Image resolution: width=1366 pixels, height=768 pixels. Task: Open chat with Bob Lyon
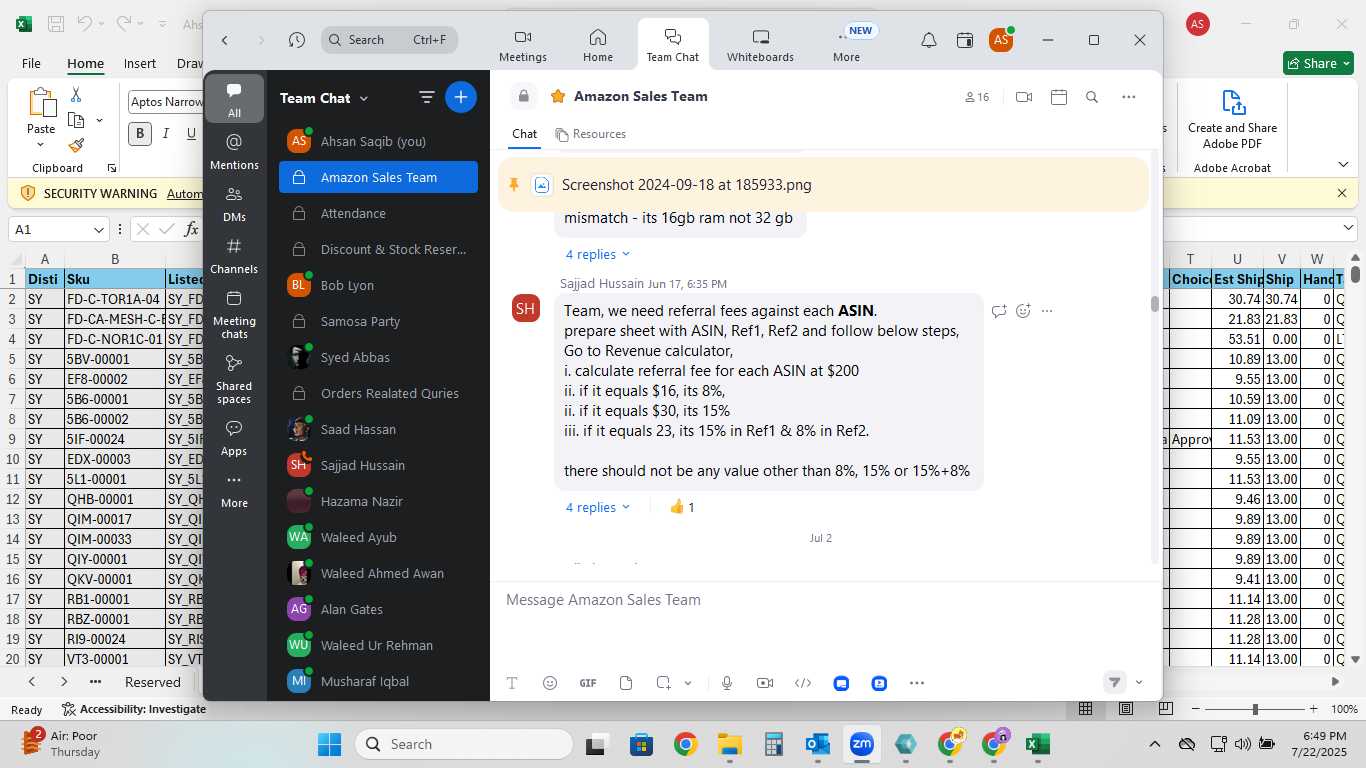point(378,285)
